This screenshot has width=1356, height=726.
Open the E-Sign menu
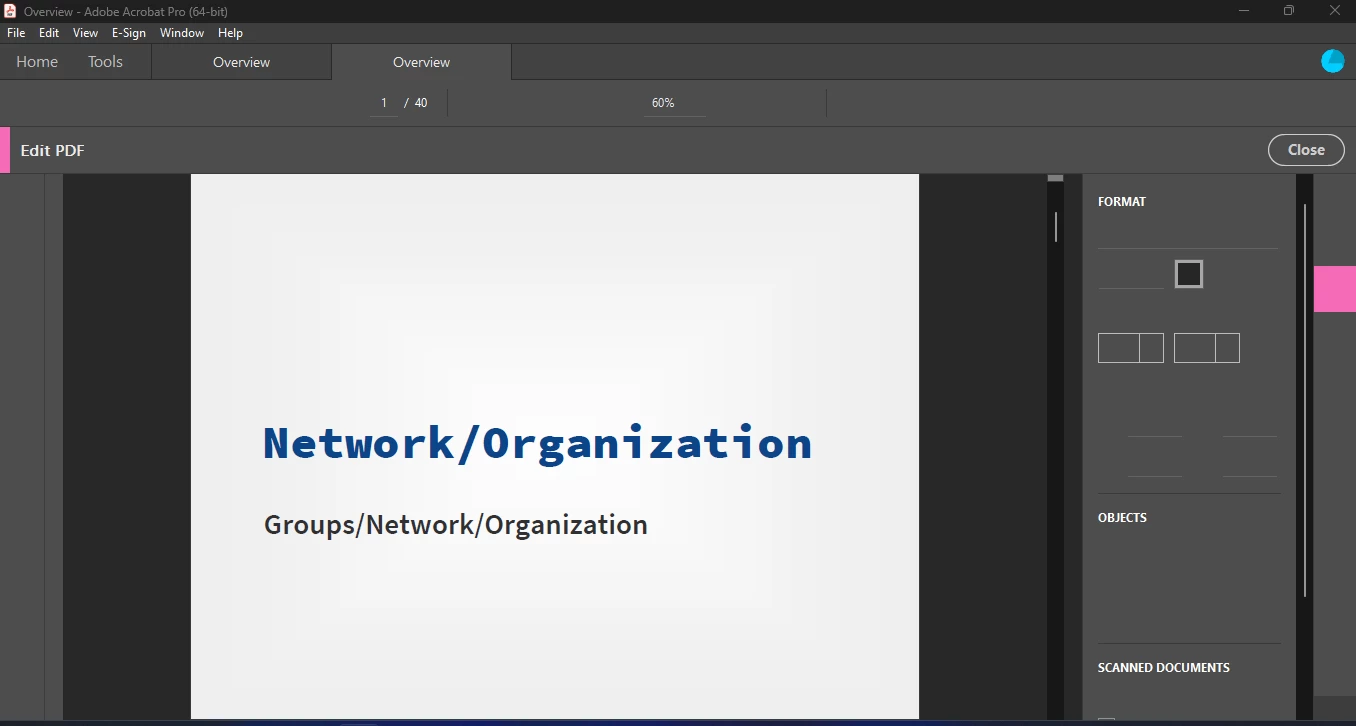129,33
